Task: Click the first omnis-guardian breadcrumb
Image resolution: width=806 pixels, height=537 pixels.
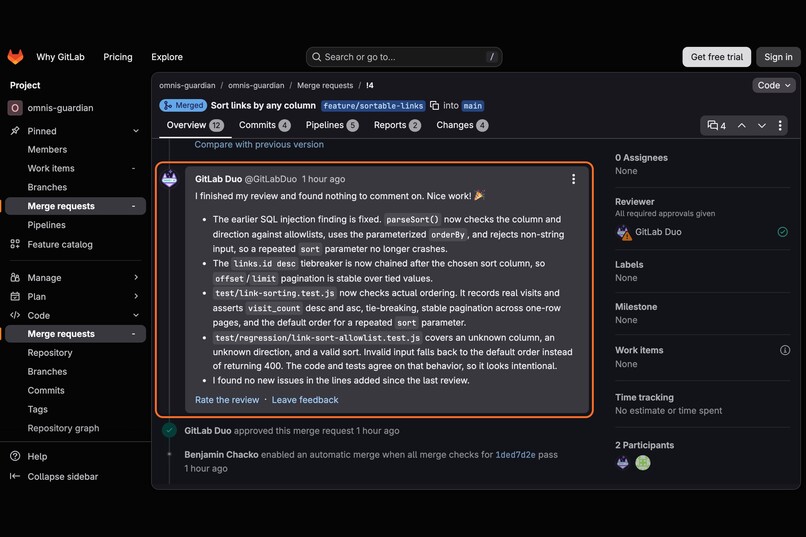Action: [187, 85]
